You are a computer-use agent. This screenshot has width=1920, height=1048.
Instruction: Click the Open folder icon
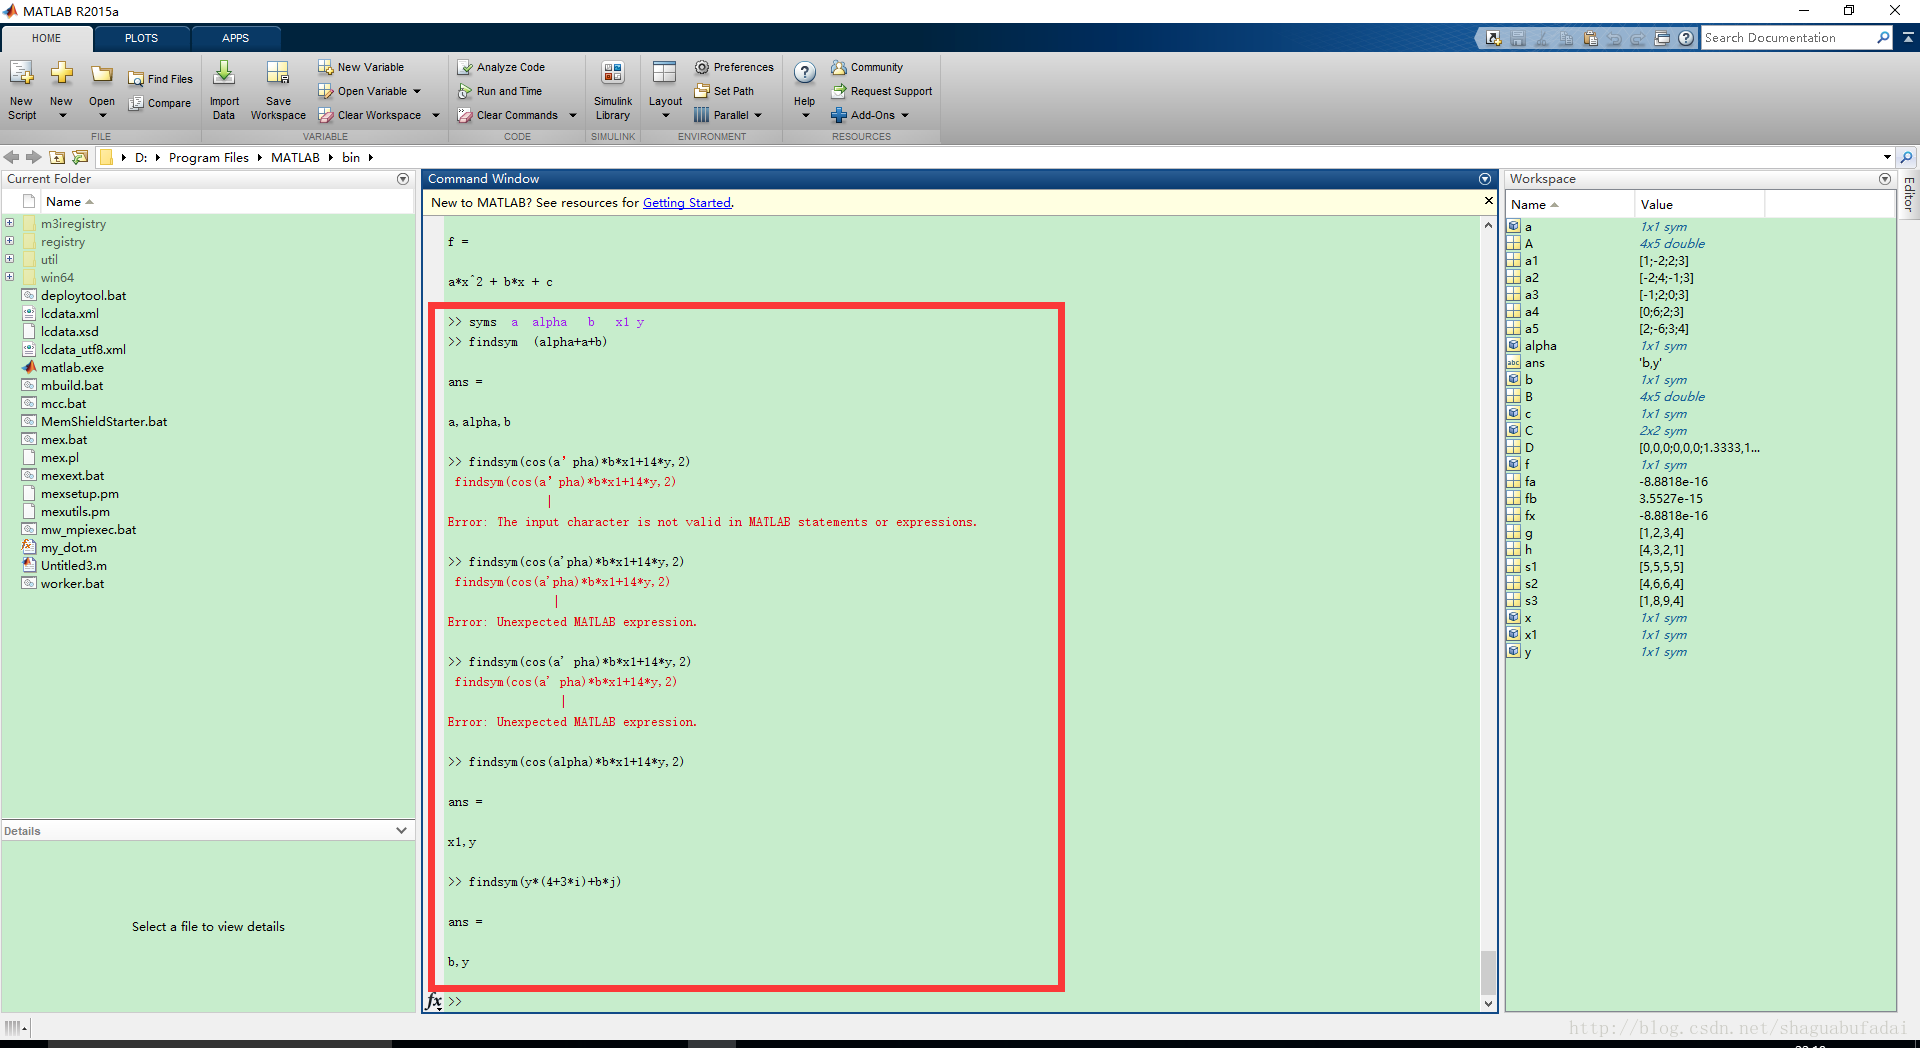pyautogui.click(x=102, y=74)
